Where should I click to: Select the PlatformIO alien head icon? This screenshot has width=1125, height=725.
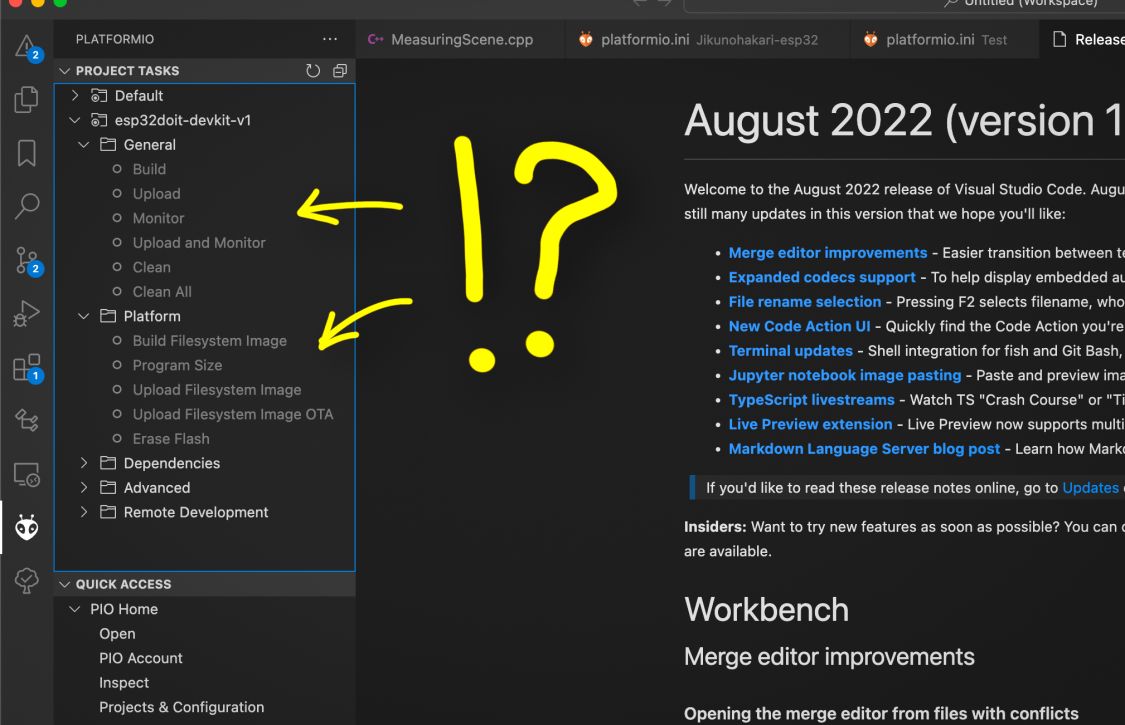coord(27,528)
